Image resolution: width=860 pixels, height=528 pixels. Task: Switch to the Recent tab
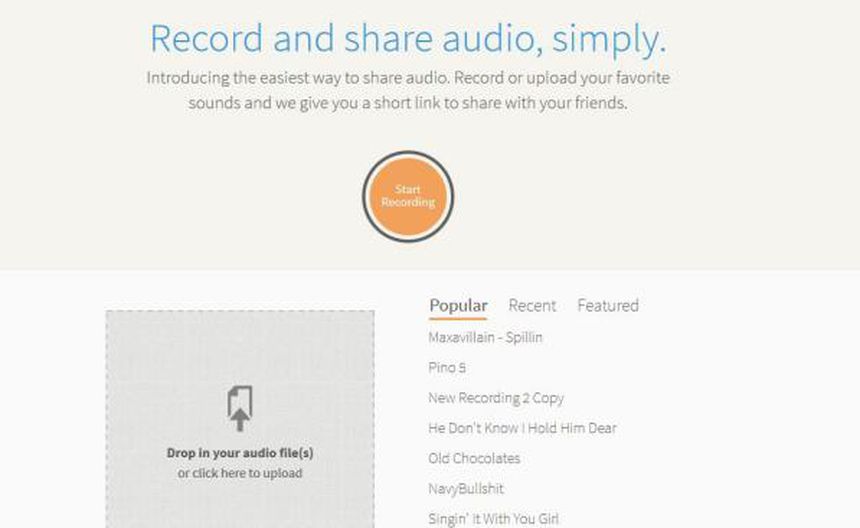click(532, 305)
